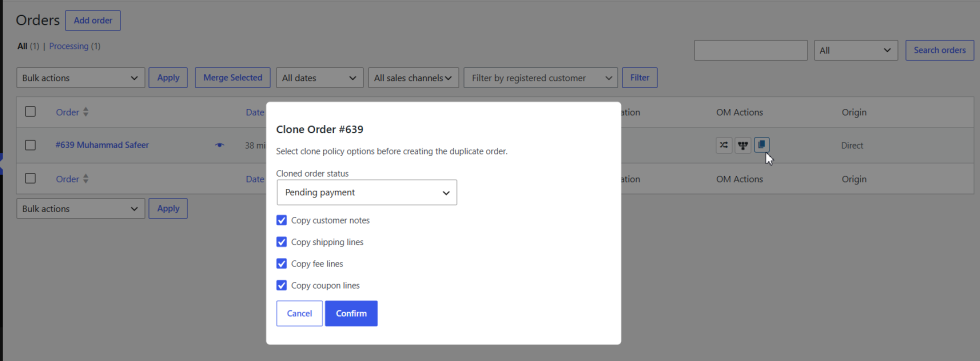
Task: Click the Add order button
Action: 93,21
